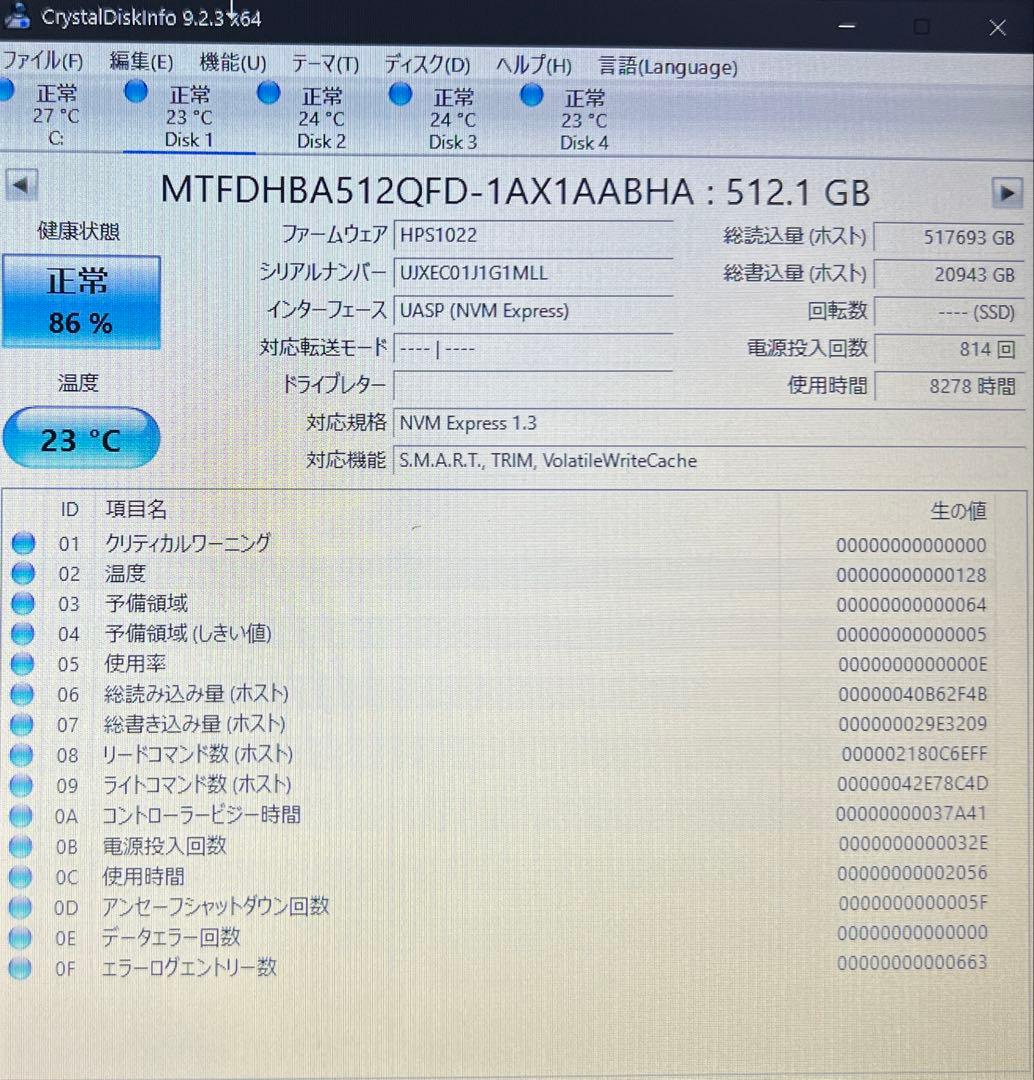The height and width of the screenshot is (1080, 1034).
Task: Click status icon for 総書き込み量 (ホスト) row
Action: pos(22,725)
